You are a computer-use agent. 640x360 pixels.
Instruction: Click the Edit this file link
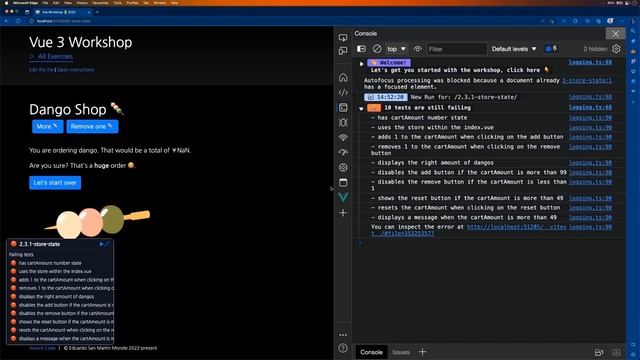41,70
